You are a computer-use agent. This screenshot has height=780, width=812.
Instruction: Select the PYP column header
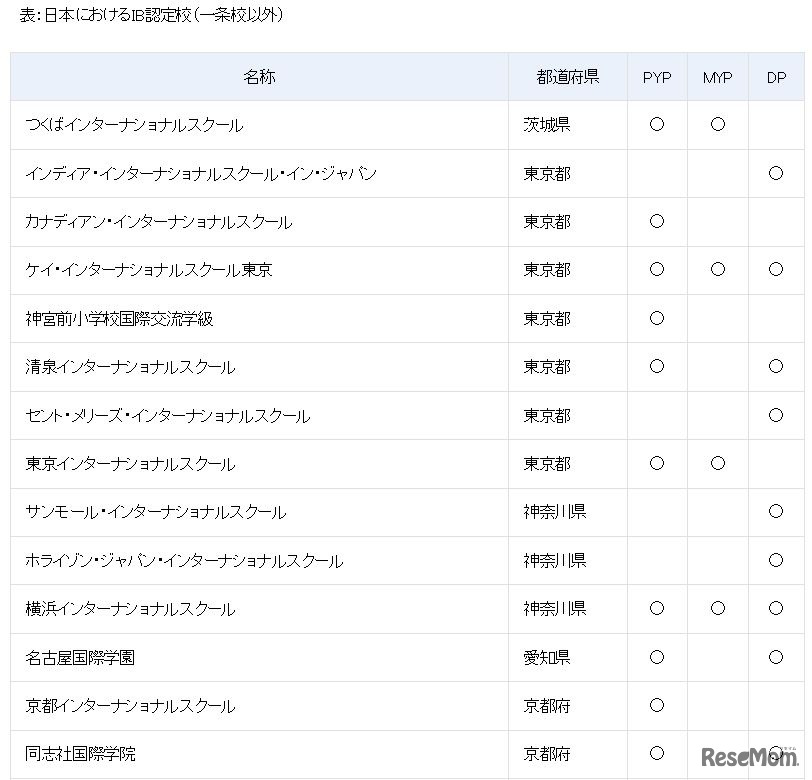[x=657, y=76]
